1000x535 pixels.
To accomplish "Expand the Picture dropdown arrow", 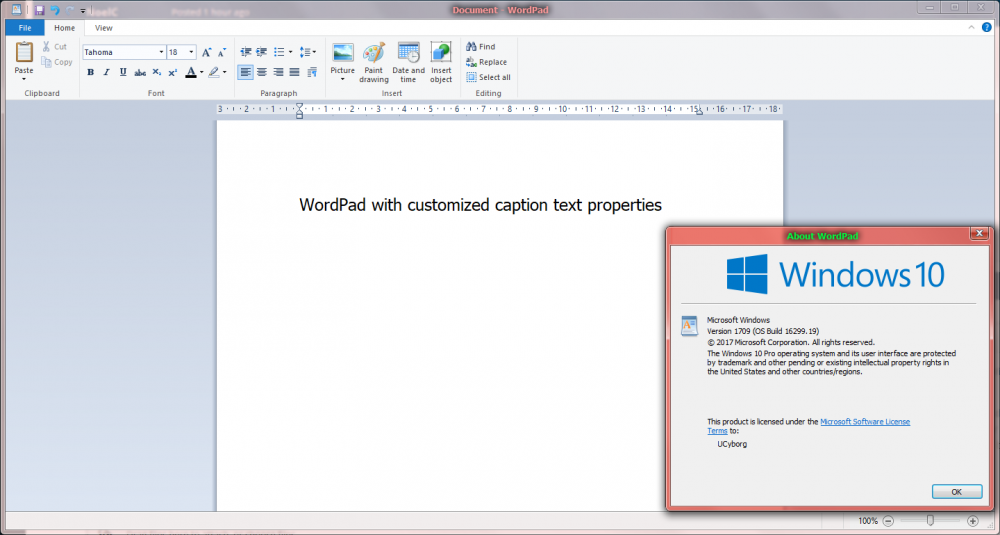I will coord(342,79).
